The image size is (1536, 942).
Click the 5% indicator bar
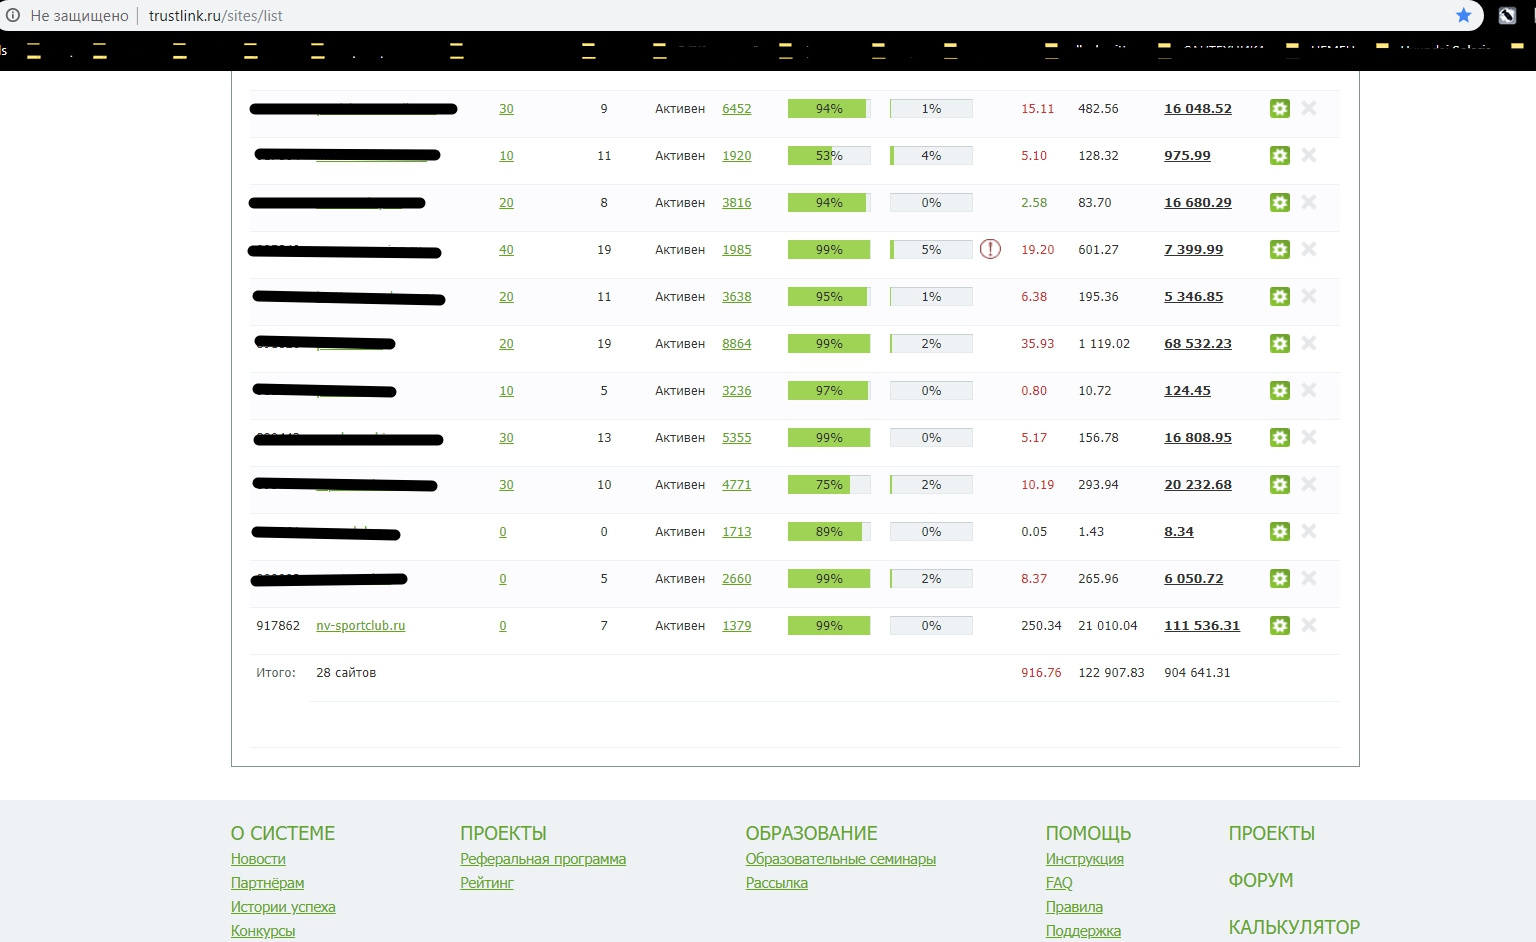(x=931, y=249)
